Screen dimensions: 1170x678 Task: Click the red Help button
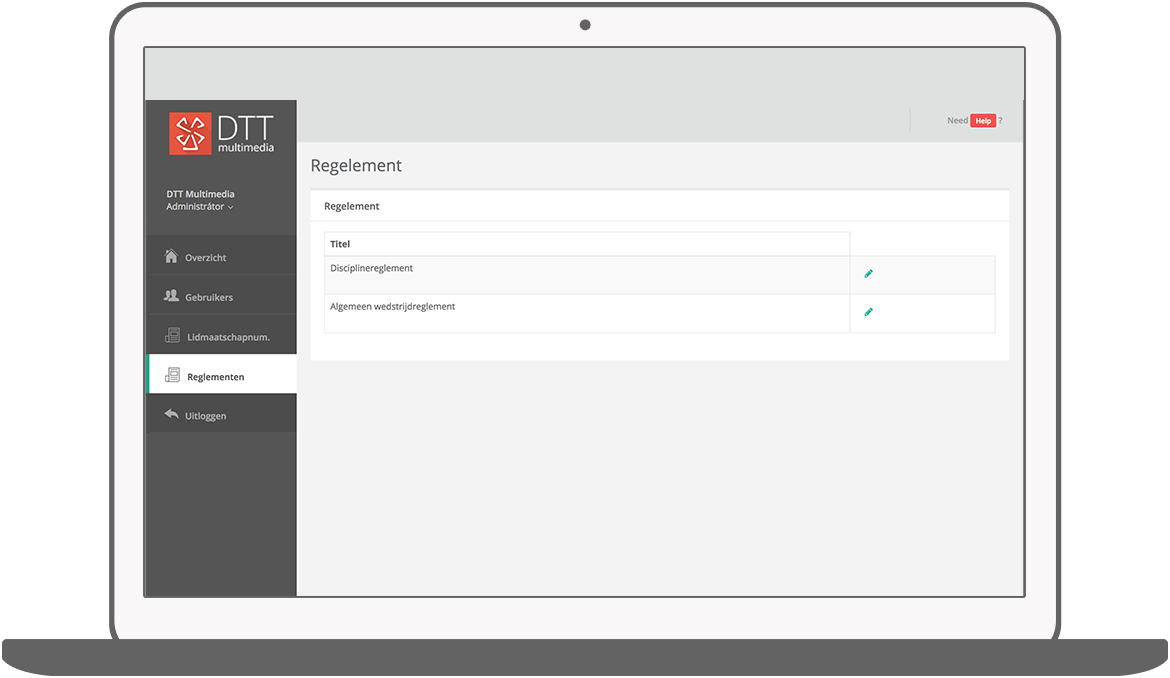[983, 121]
